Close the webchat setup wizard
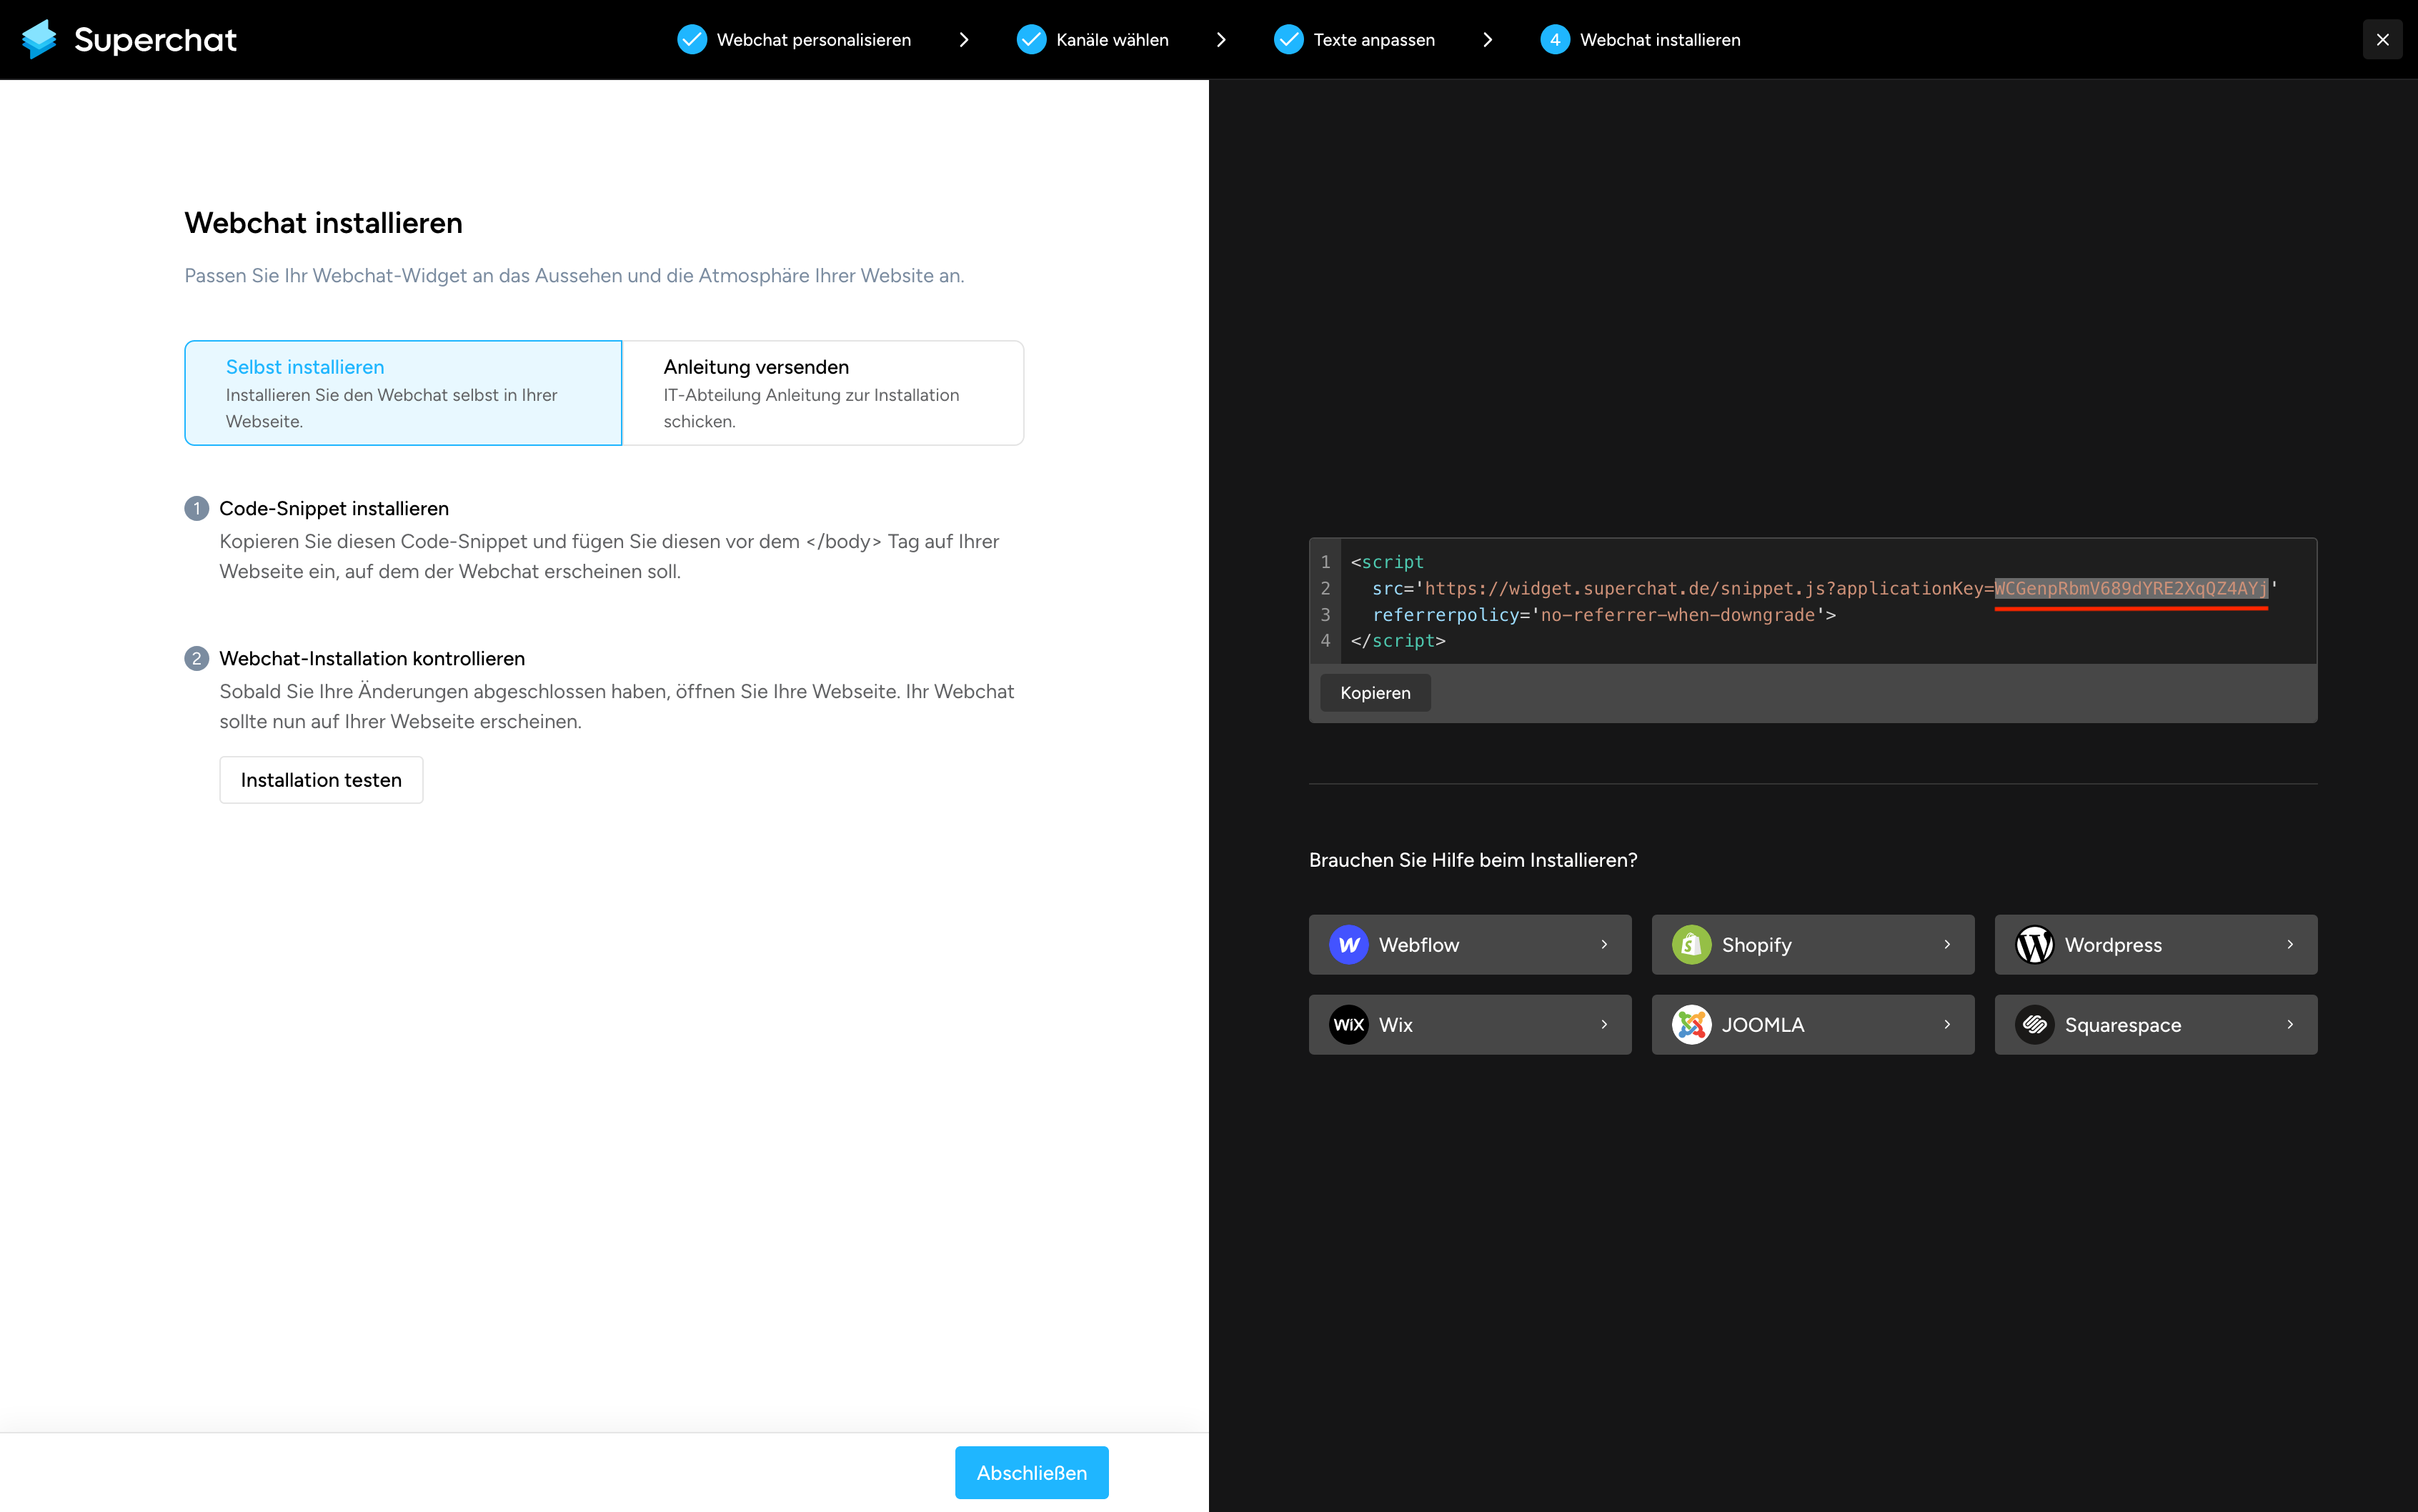The width and height of the screenshot is (2418, 1512). (x=2382, y=40)
